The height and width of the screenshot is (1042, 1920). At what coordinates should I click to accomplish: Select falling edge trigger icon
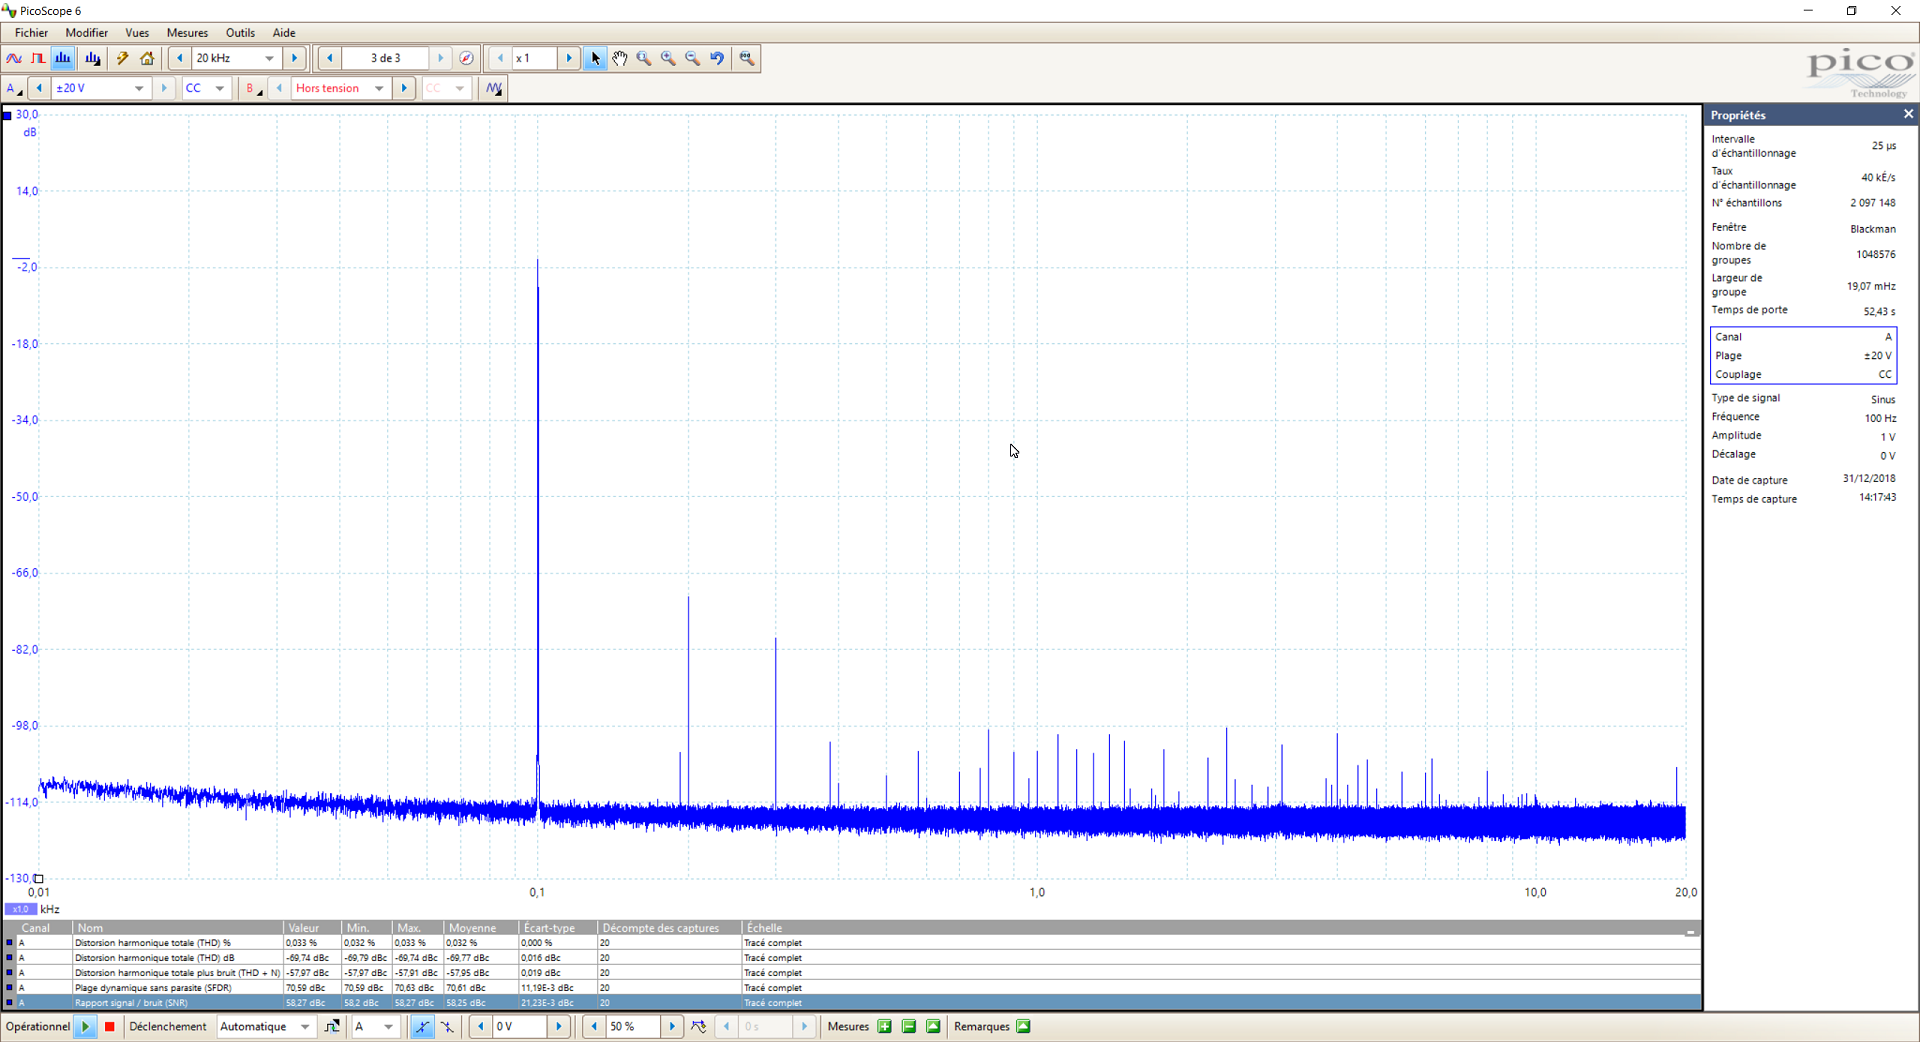[x=447, y=1026]
